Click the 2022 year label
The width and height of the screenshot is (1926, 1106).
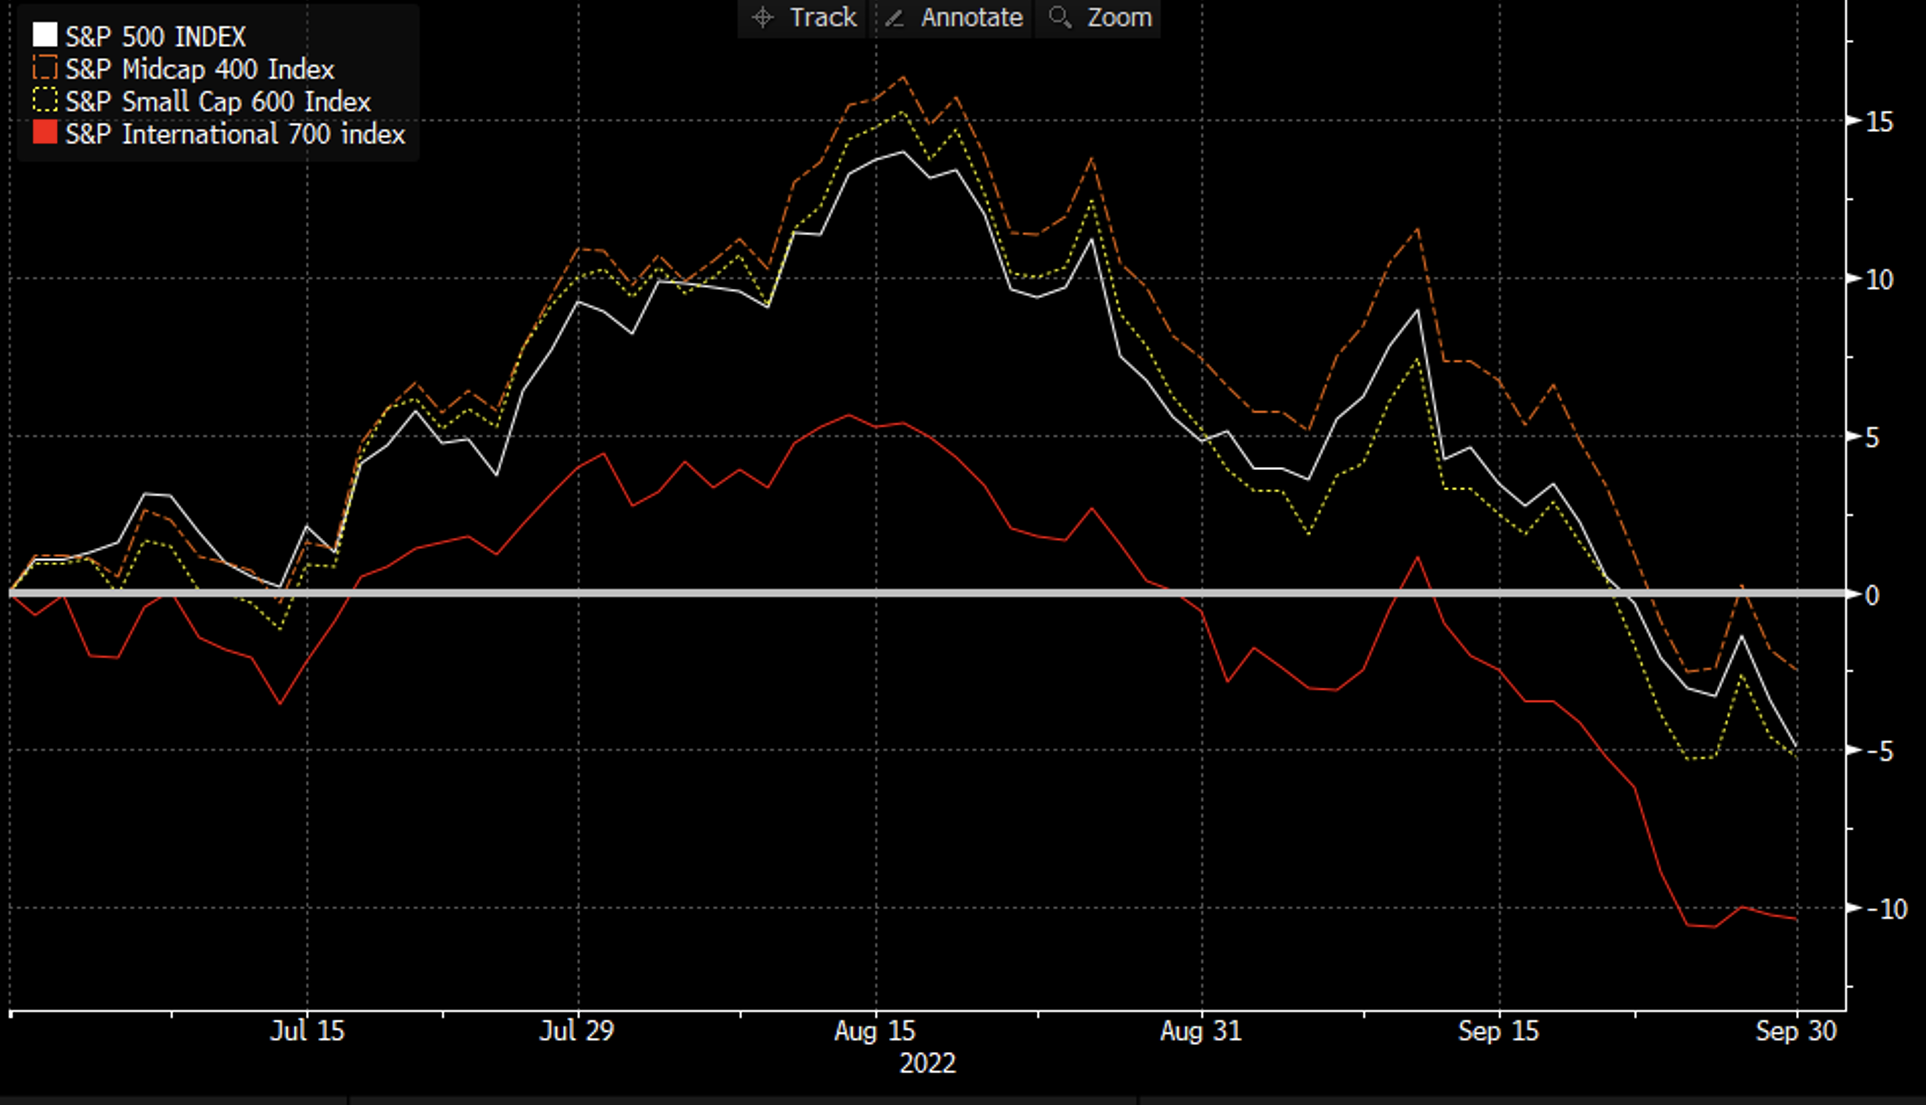(927, 1063)
